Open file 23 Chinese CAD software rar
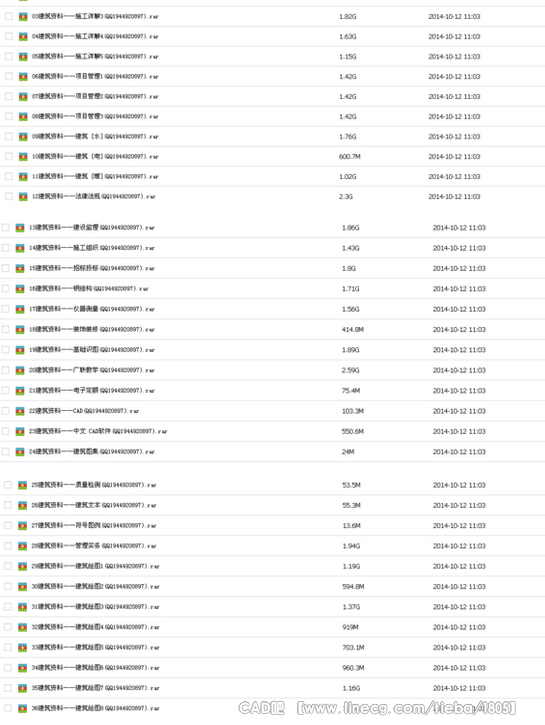Screen dimensions: 545x725 click(x=98, y=431)
